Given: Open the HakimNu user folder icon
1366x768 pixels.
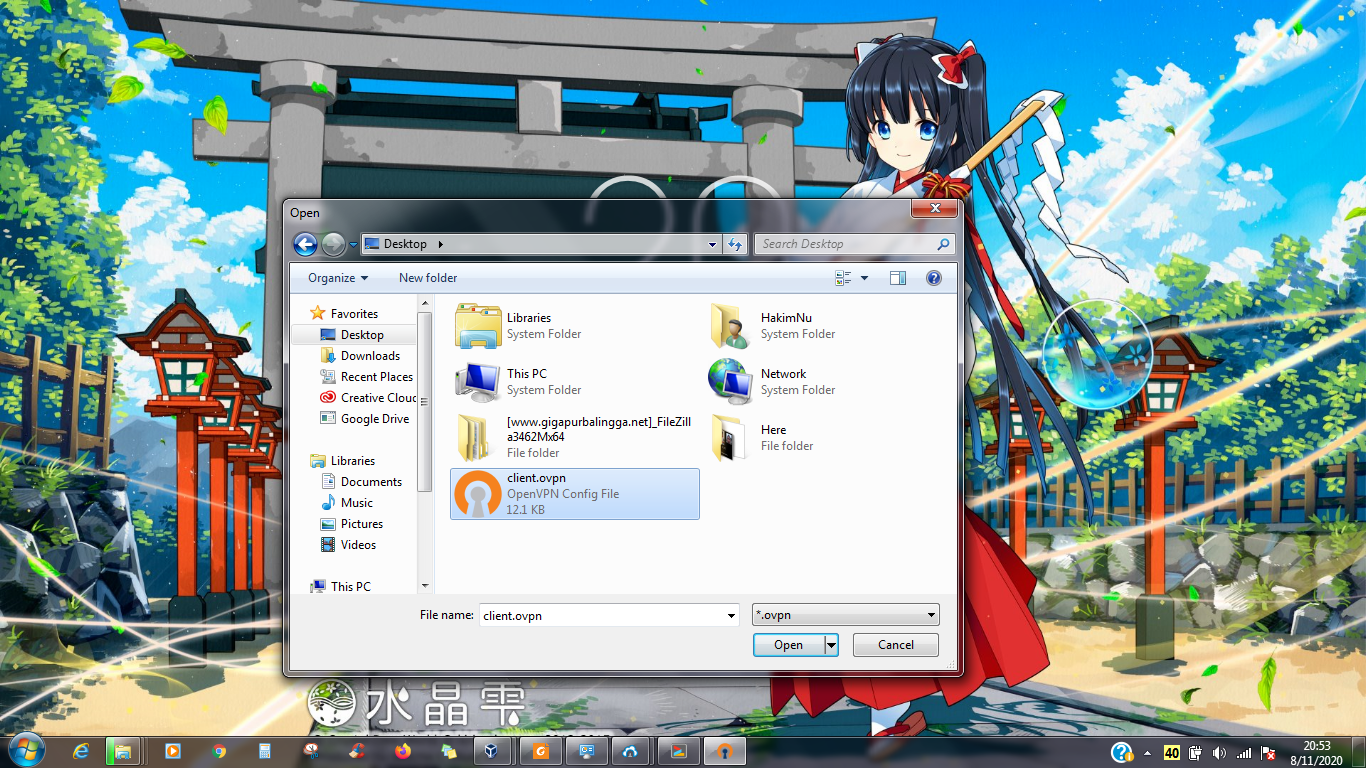Looking at the screenshot, I should (730, 326).
